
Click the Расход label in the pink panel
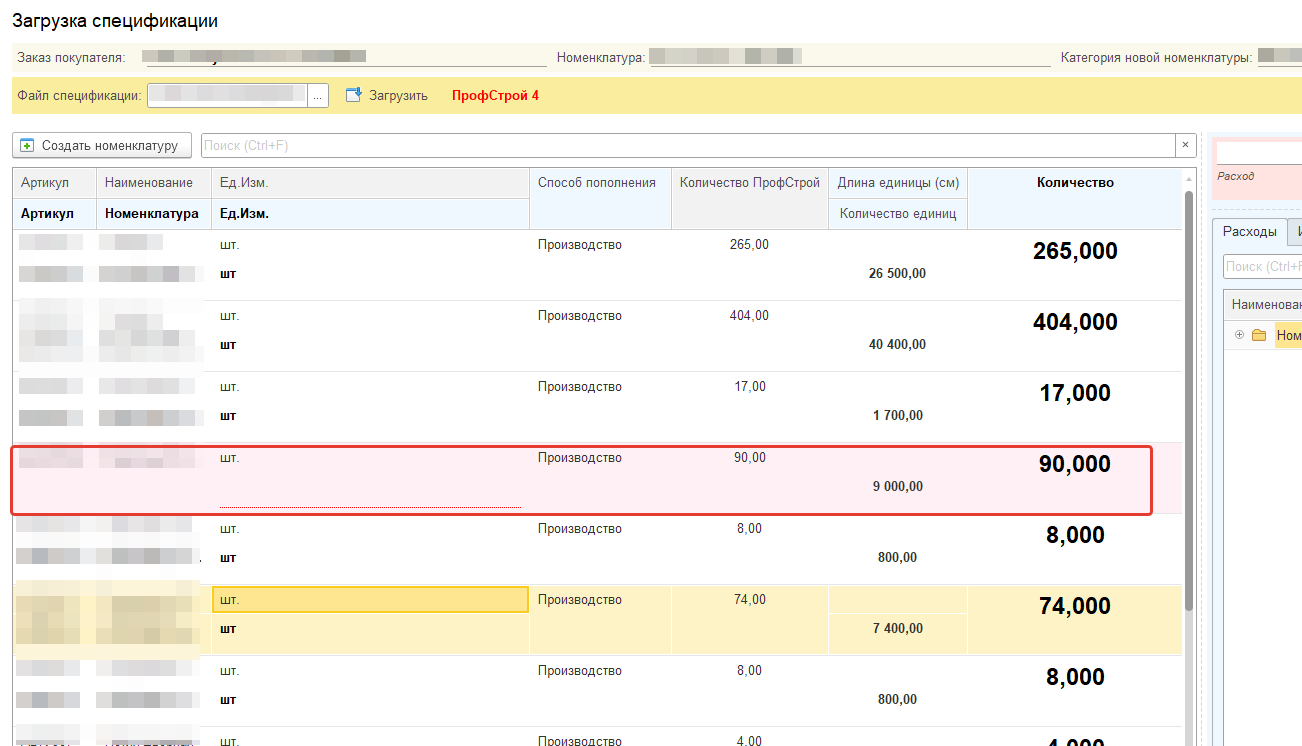click(x=1236, y=177)
